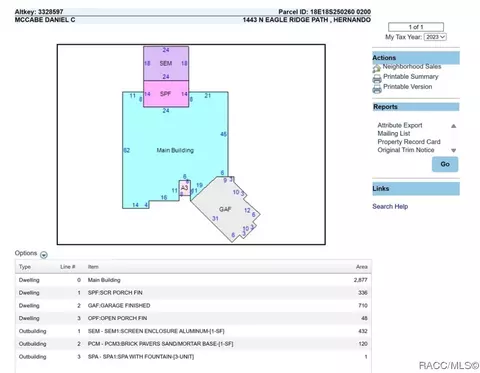Viewport: 480px width, 373px height.
Task: Click the A3 sketch area
Action: click(184, 188)
